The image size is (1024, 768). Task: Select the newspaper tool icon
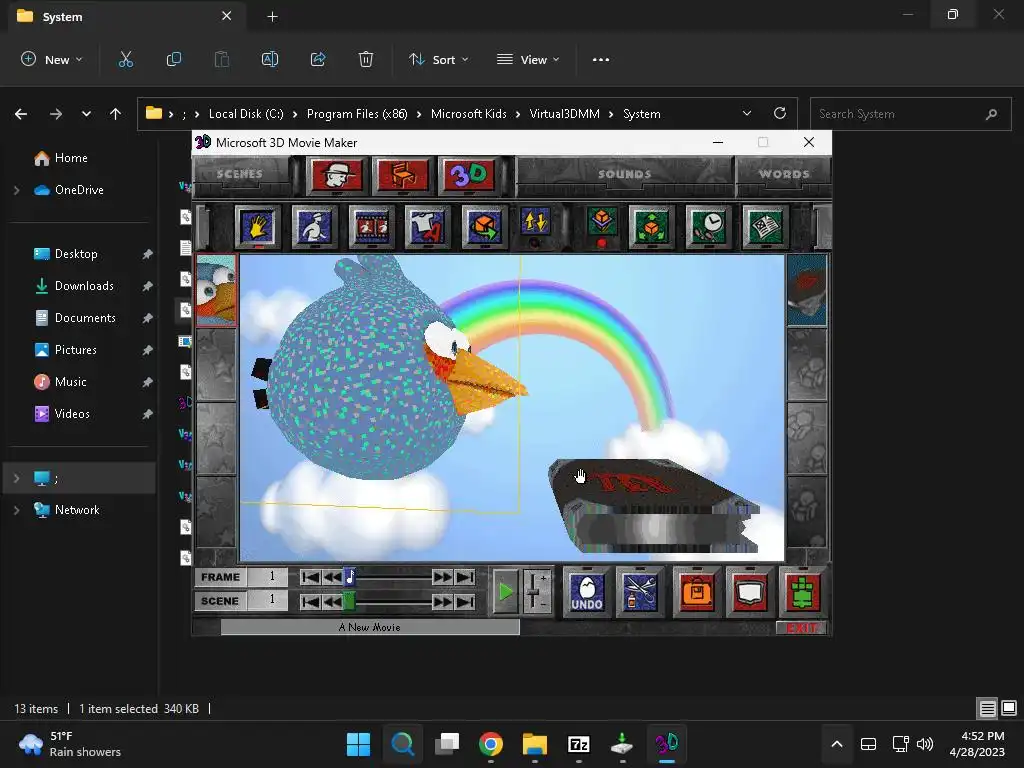pos(765,227)
